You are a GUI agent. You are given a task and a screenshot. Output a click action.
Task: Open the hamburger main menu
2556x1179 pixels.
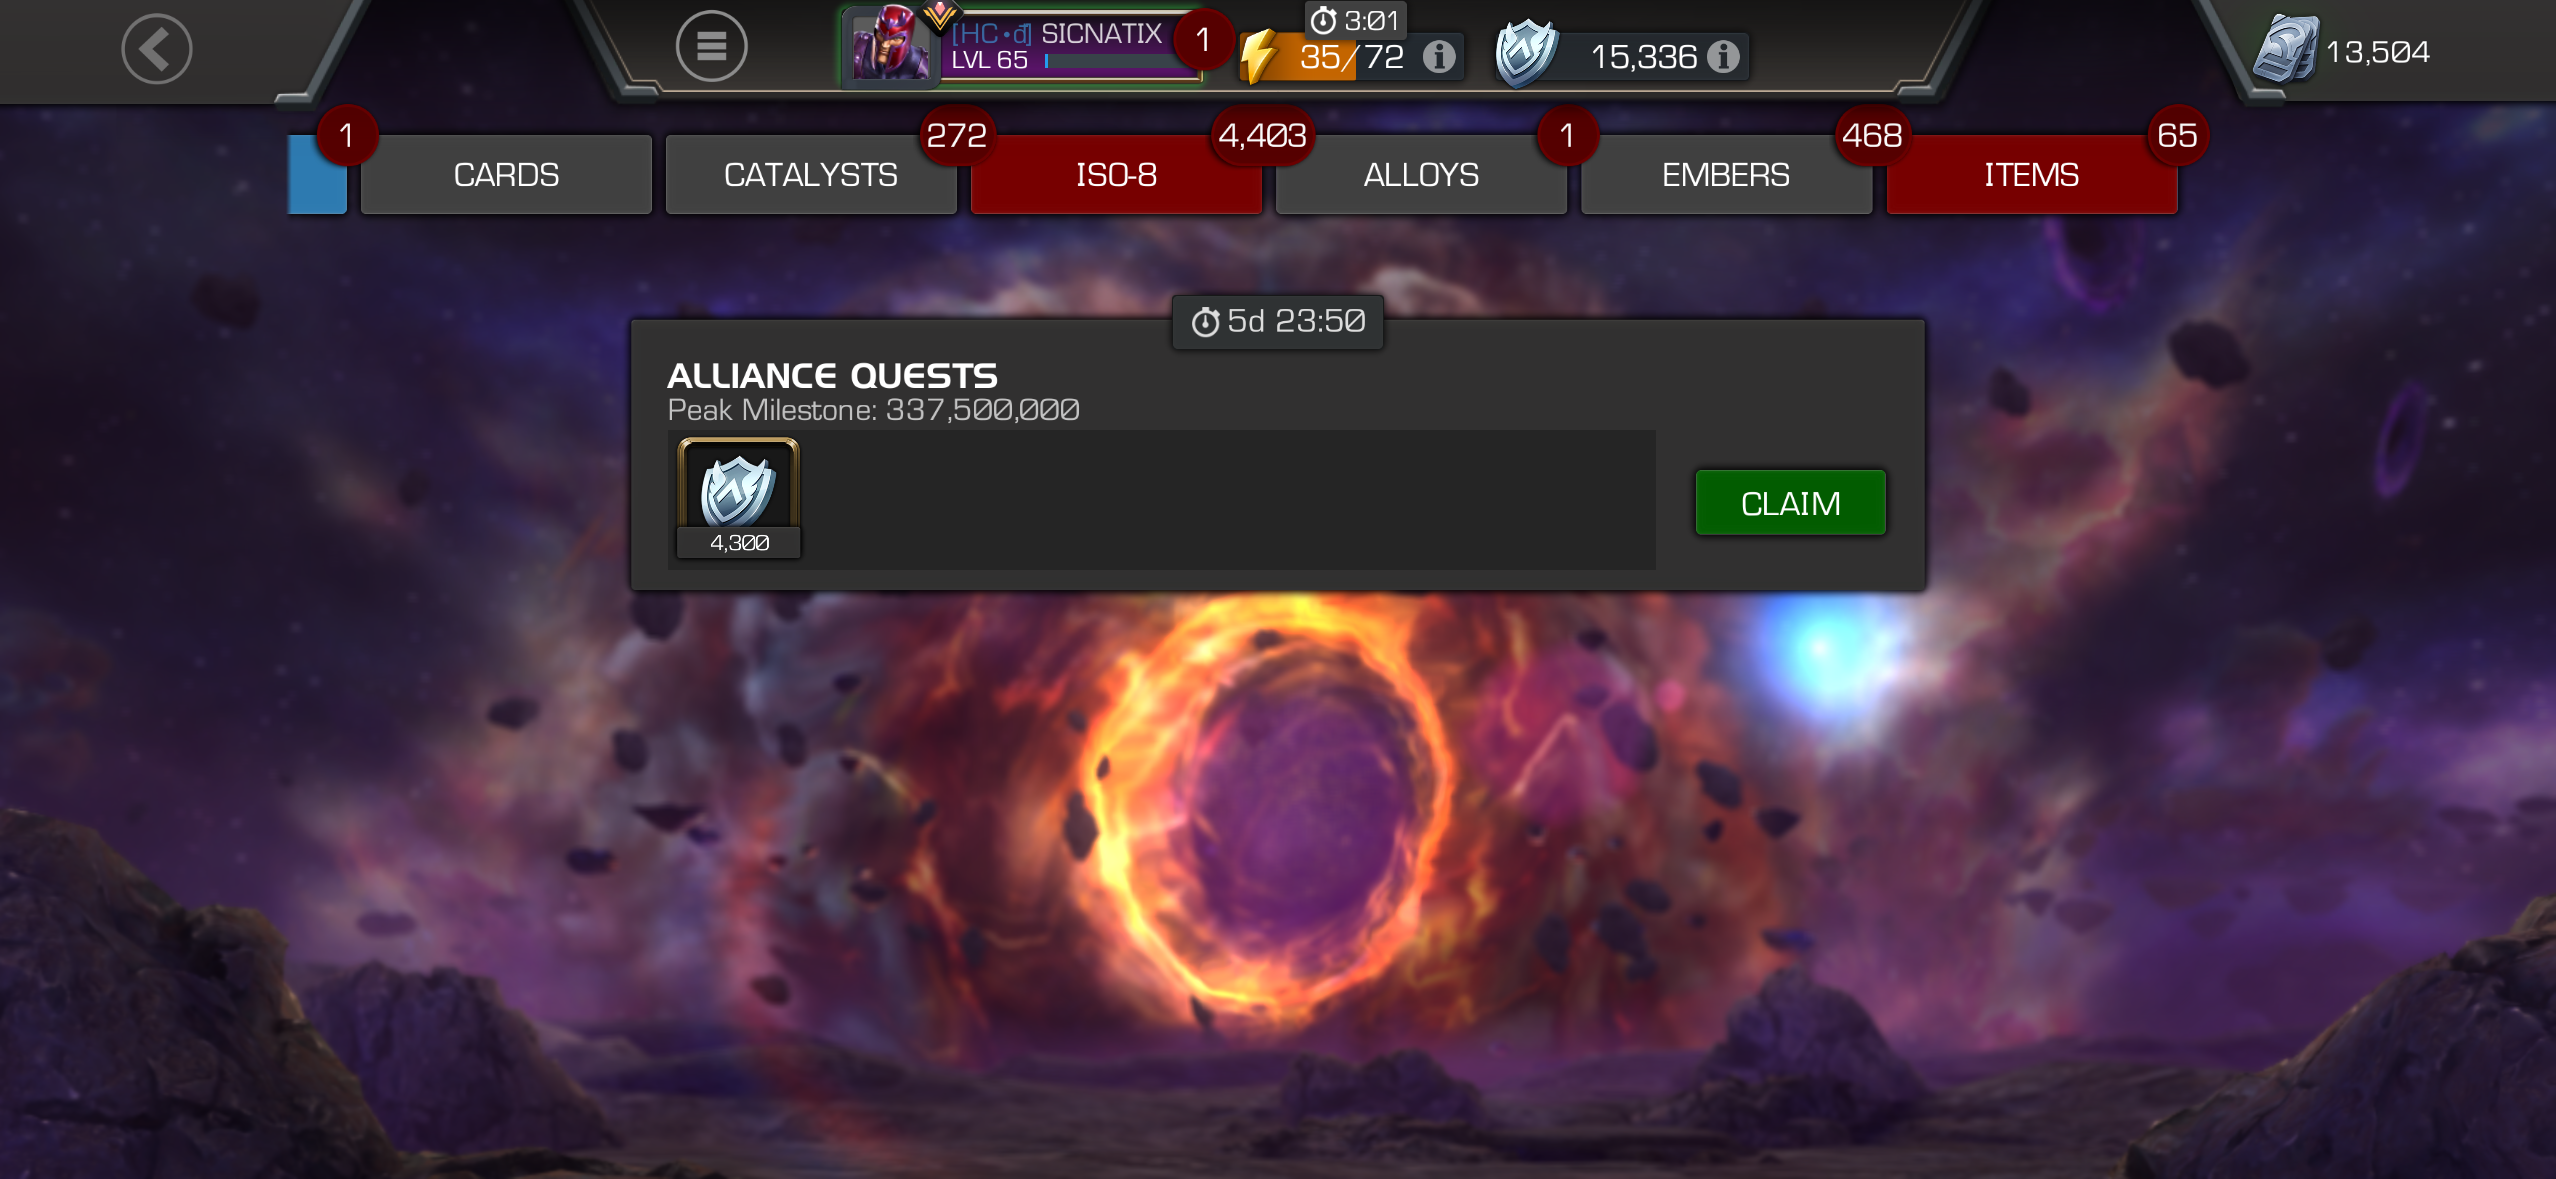point(711,46)
